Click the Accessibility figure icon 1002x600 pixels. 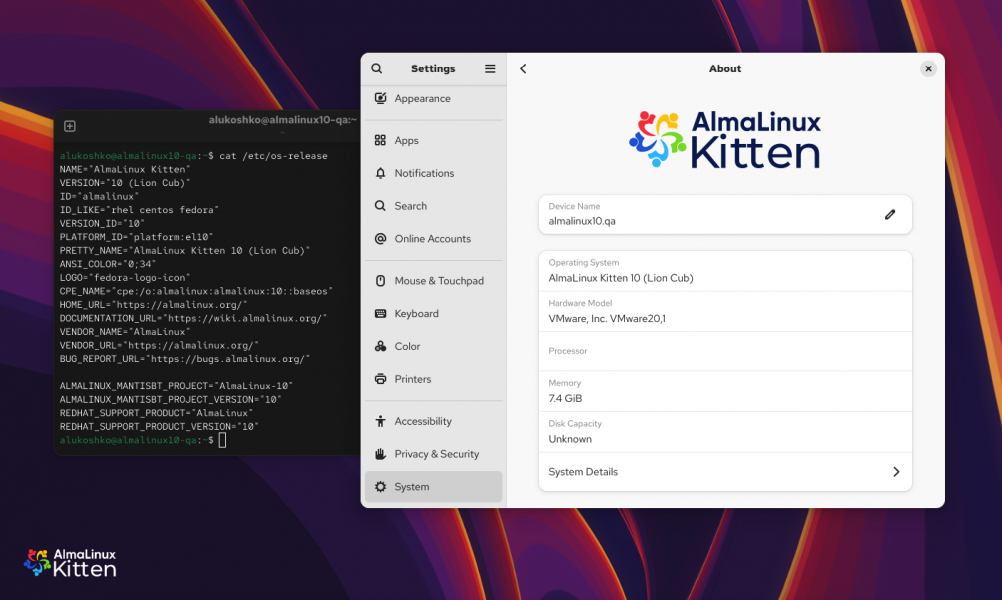(x=380, y=421)
